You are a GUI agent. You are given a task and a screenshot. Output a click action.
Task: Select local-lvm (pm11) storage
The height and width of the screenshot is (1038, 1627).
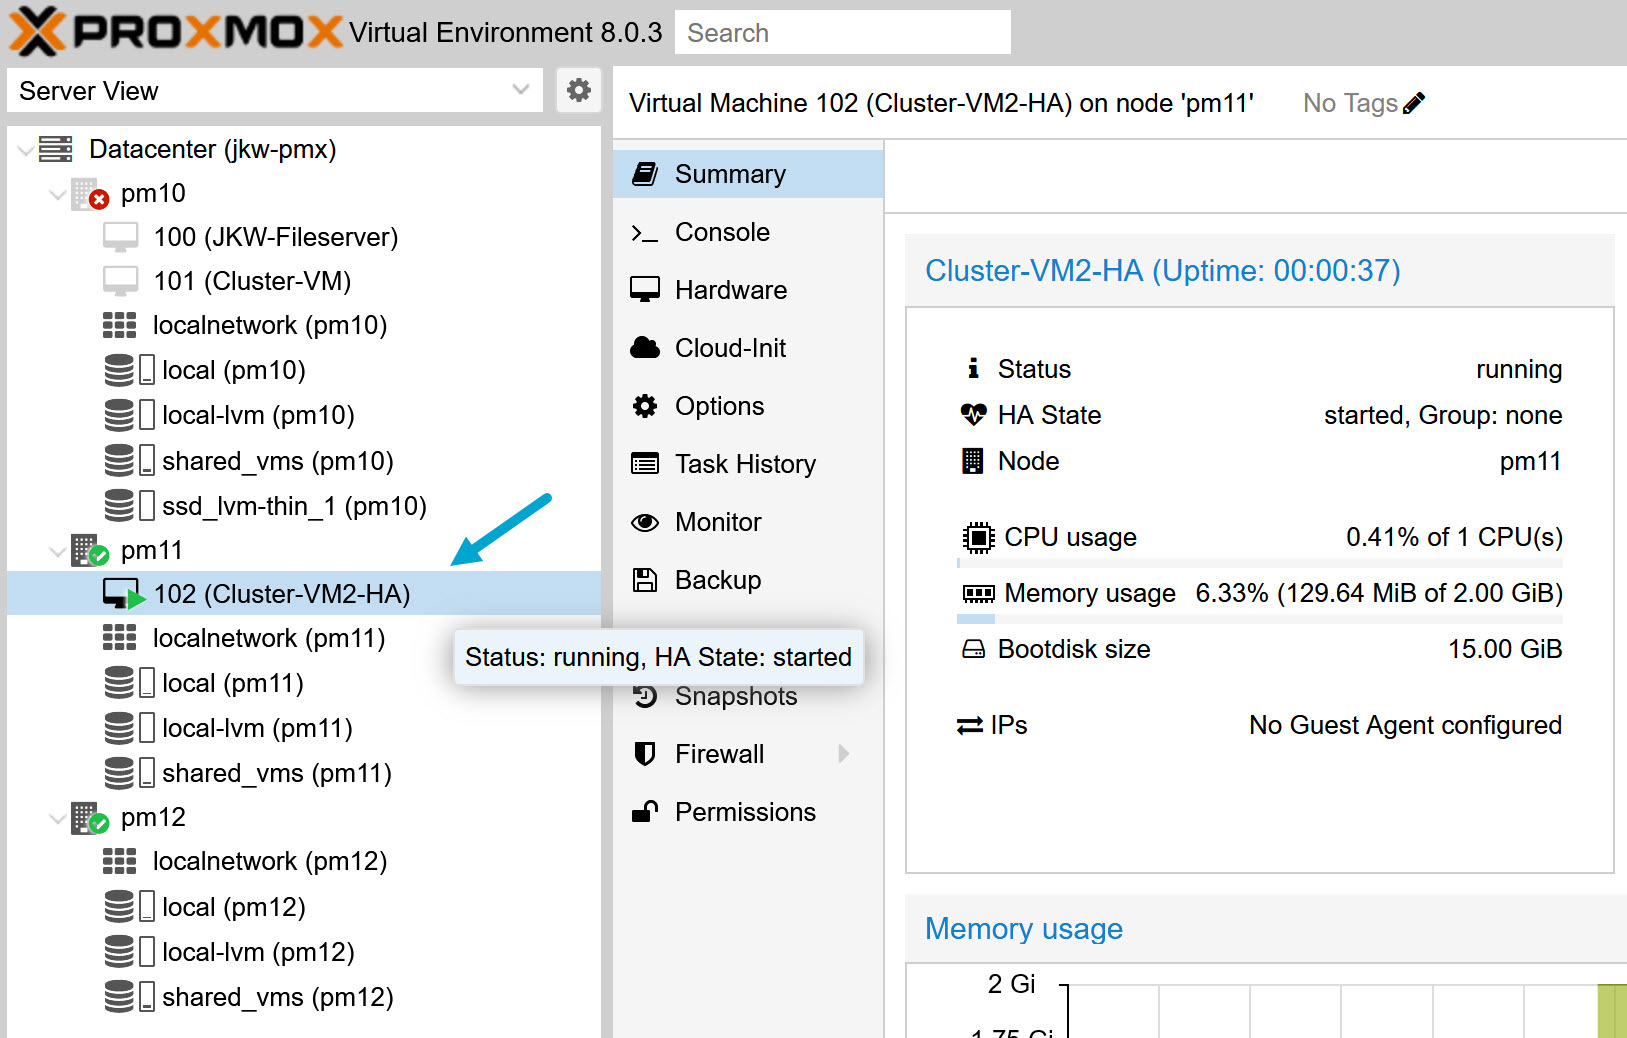[x=257, y=728]
